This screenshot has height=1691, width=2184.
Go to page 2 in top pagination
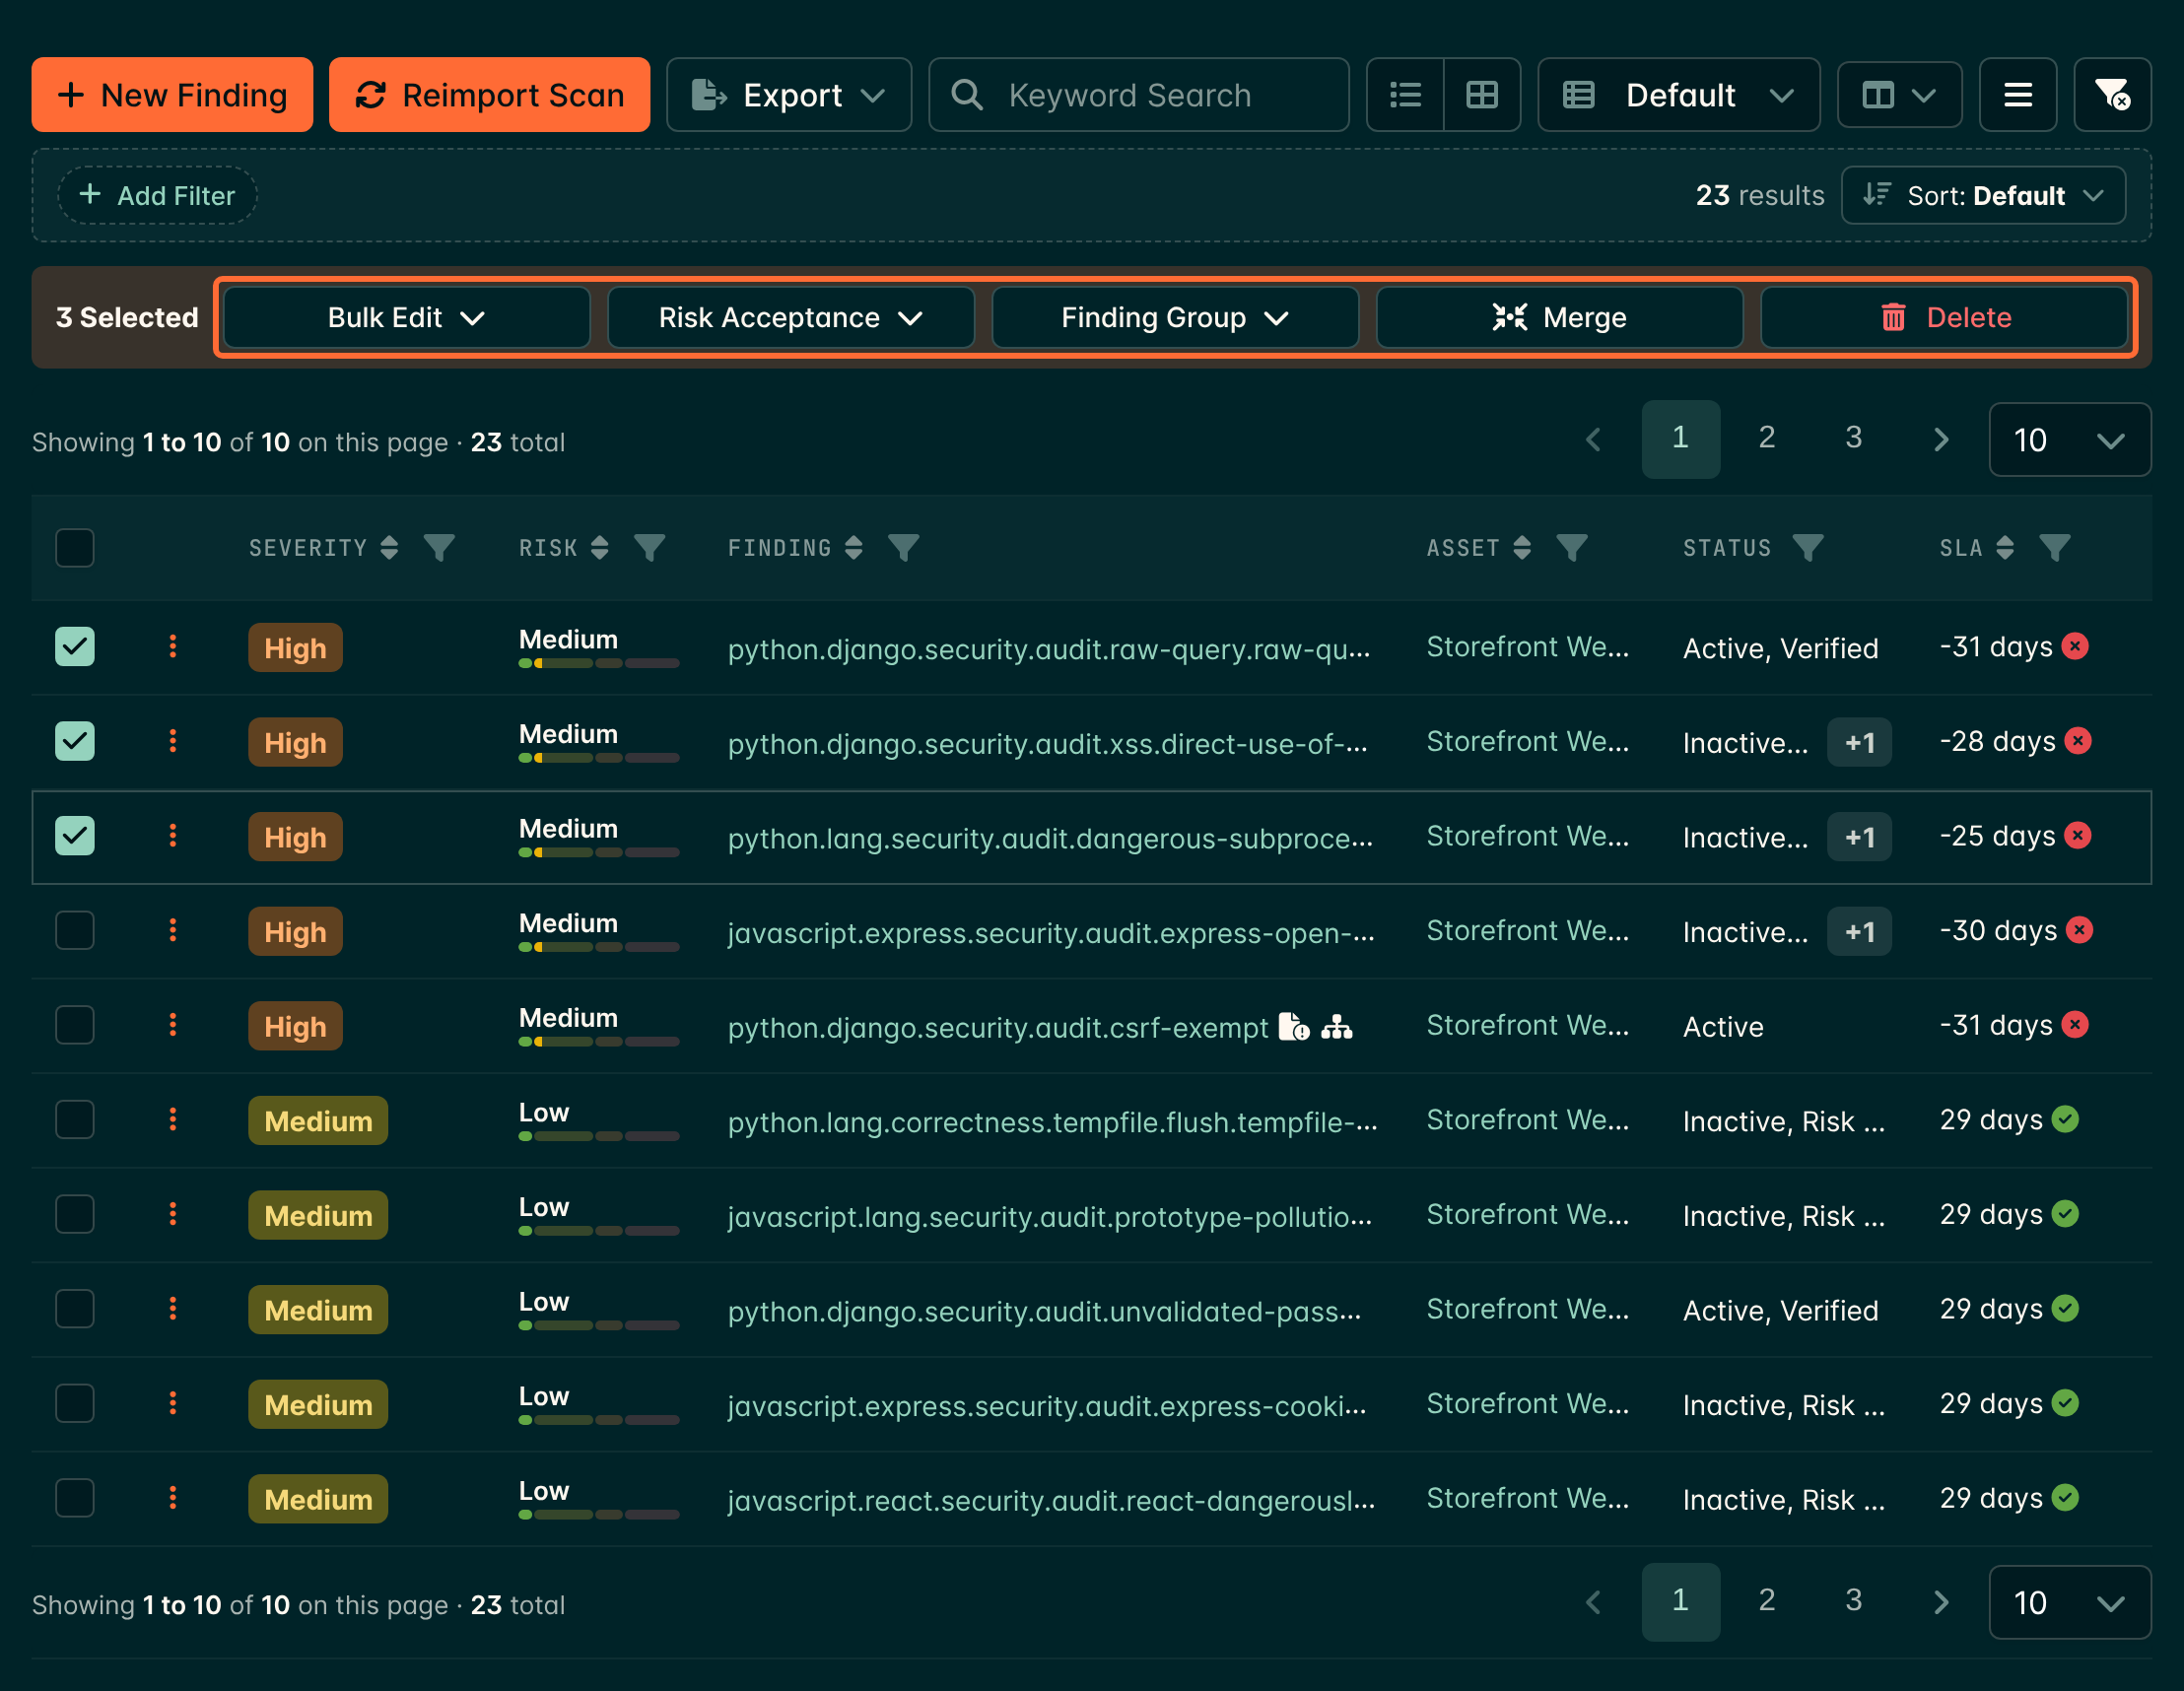pos(1766,438)
